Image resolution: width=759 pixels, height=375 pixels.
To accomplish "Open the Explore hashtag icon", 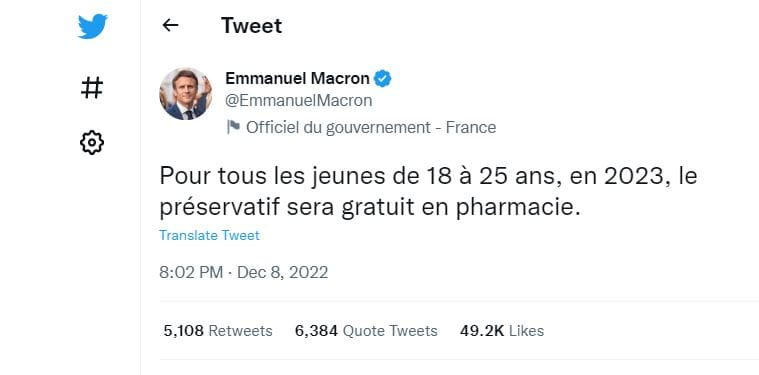I will click(x=92, y=88).
